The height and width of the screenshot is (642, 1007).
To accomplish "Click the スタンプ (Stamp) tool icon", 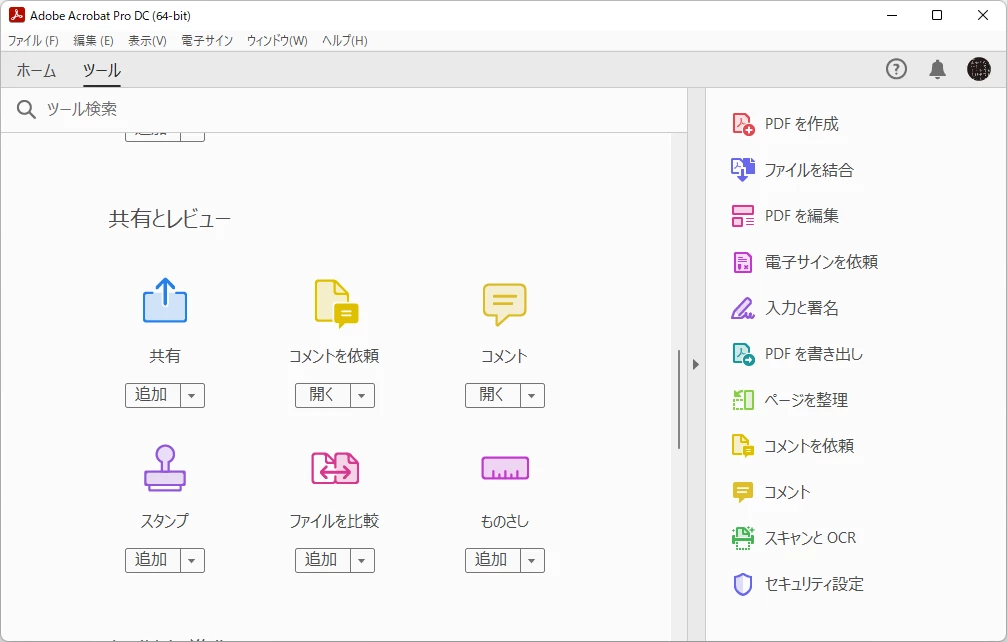I will coord(165,468).
